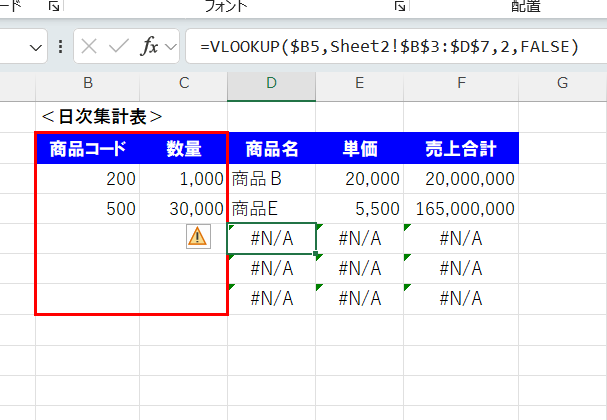The width and height of the screenshot is (607, 420).
Task: Click the error warning icon beside #N/A
Action: tap(198, 236)
